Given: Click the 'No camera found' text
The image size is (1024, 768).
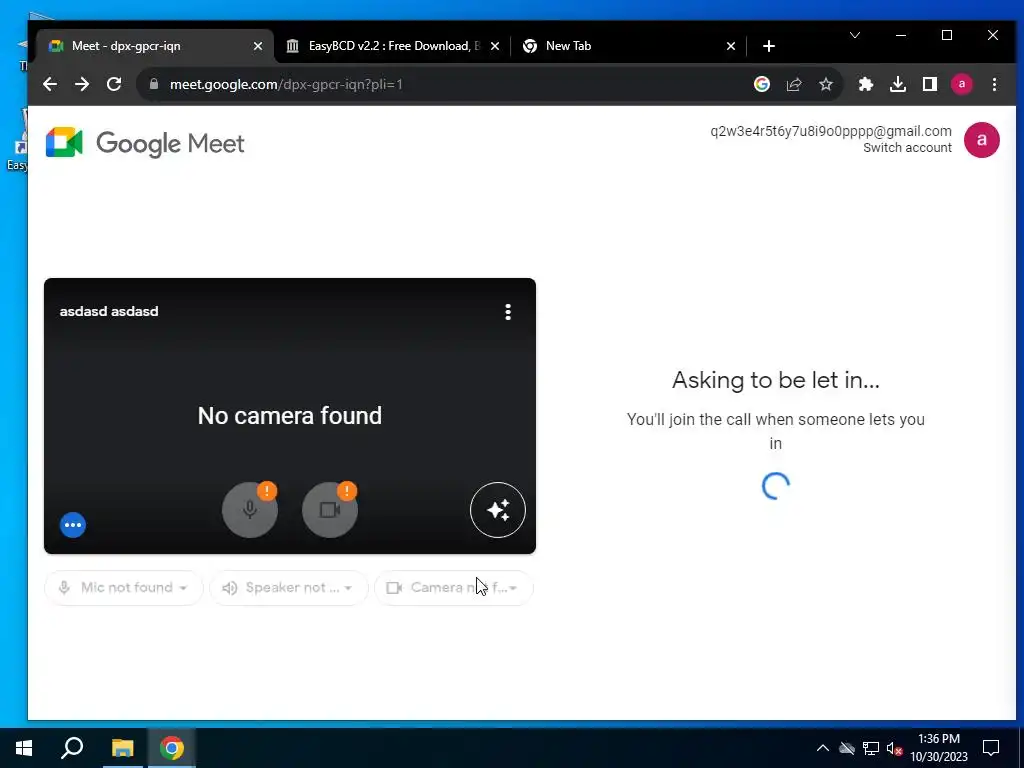Looking at the screenshot, I should tap(290, 416).
